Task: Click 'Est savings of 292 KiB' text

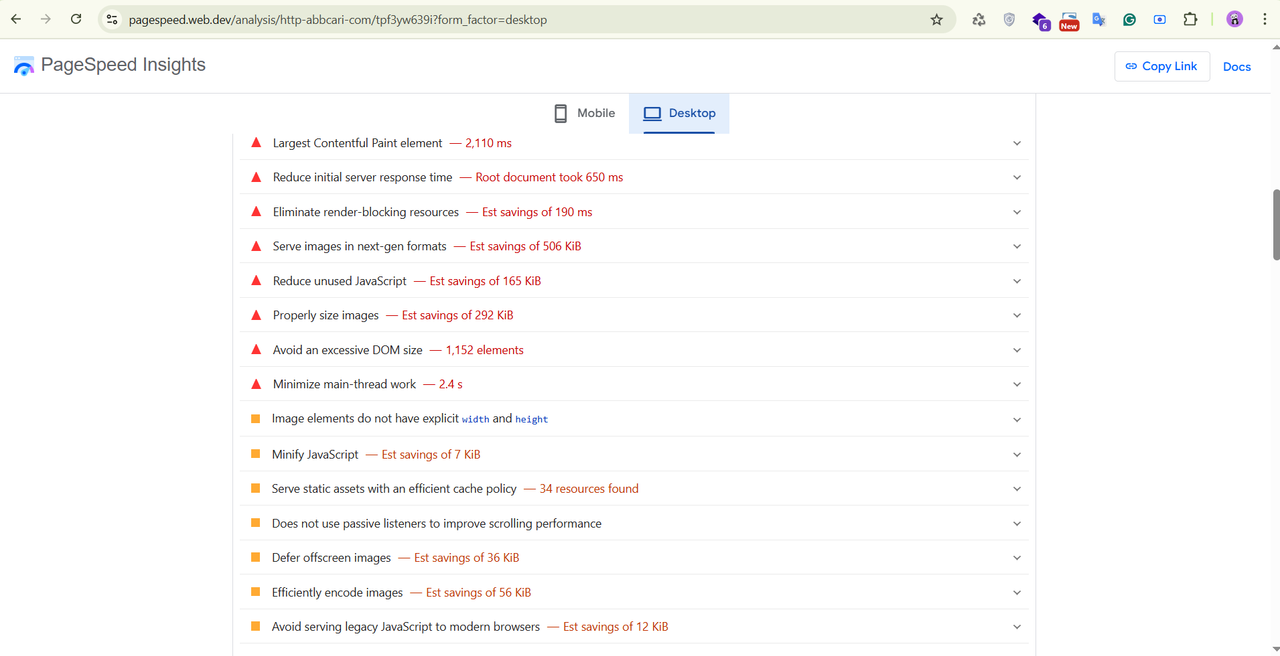Action: [457, 315]
